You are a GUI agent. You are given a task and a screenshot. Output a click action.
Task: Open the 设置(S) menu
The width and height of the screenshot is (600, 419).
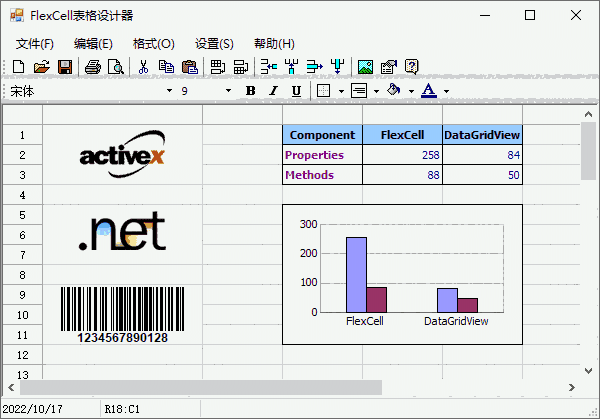click(214, 44)
